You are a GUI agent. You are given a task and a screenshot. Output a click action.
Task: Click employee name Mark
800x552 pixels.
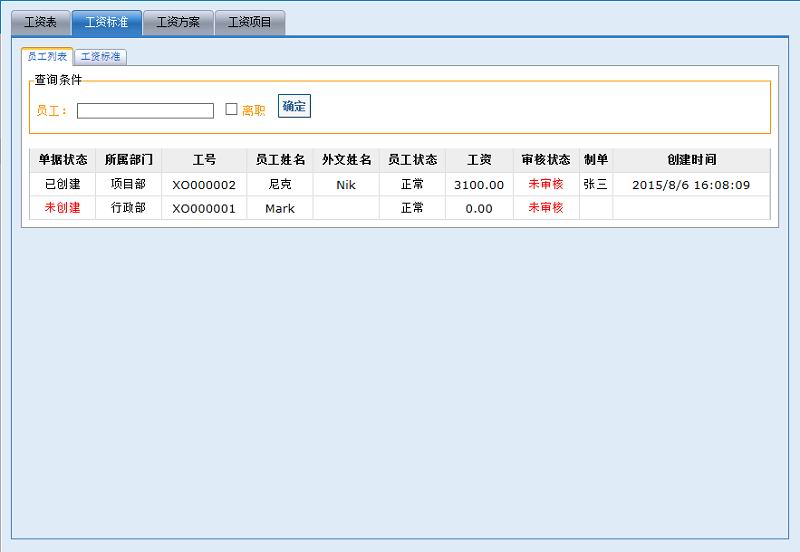(x=280, y=208)
